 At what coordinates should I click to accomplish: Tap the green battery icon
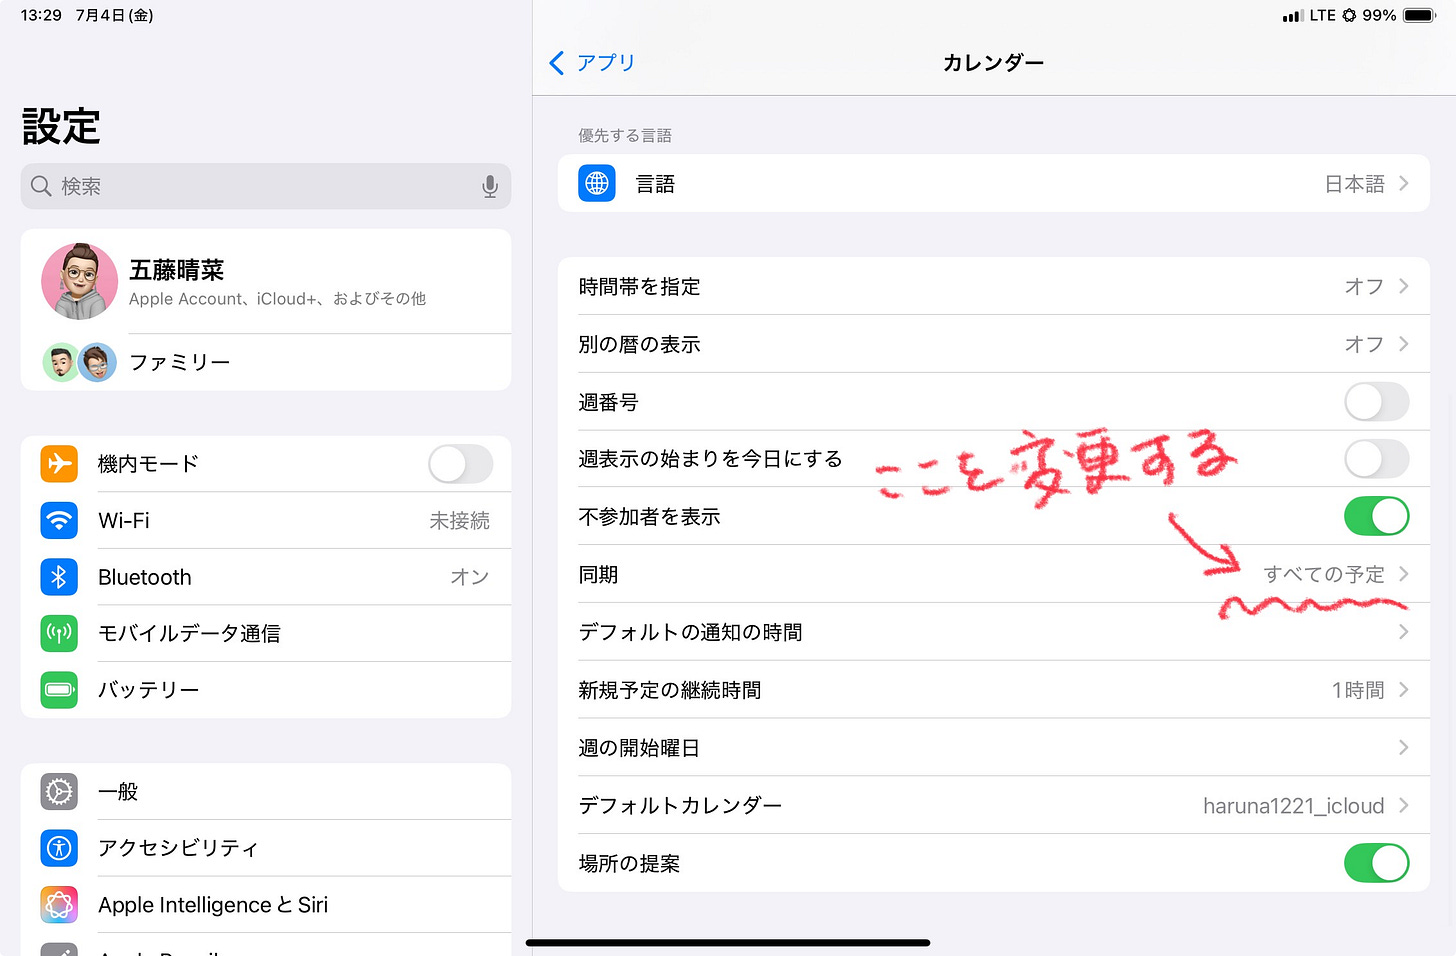59,690
